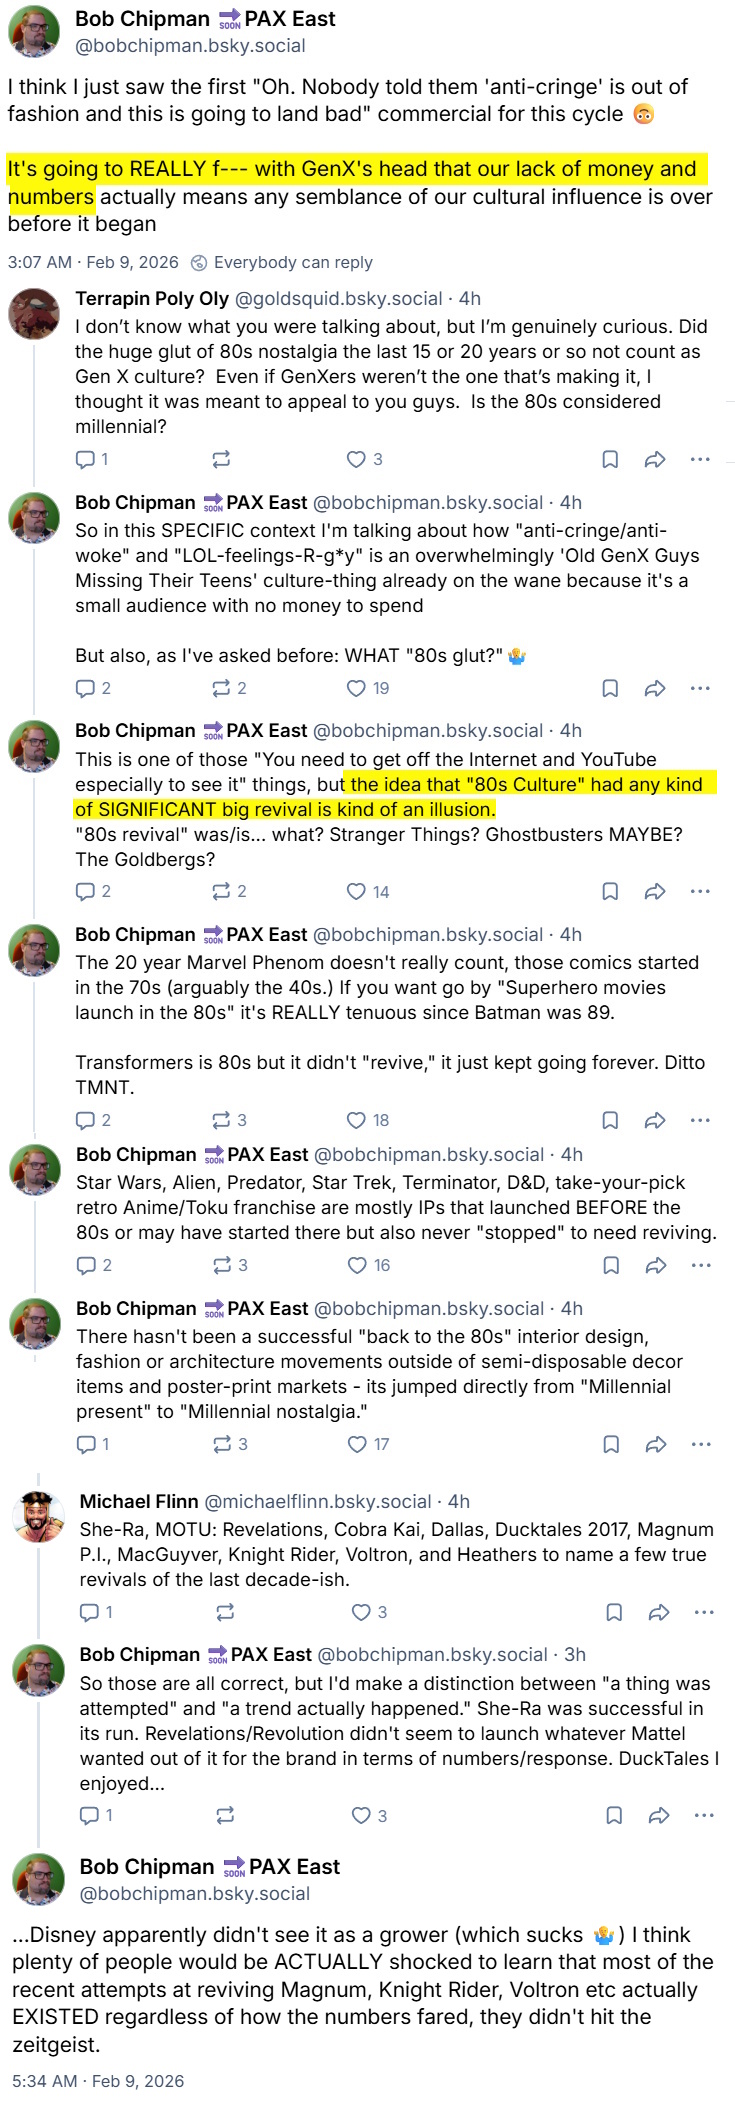Open more options on Michael Flinn's post
Viewport: 735px width, 2119px height.
704,1612
